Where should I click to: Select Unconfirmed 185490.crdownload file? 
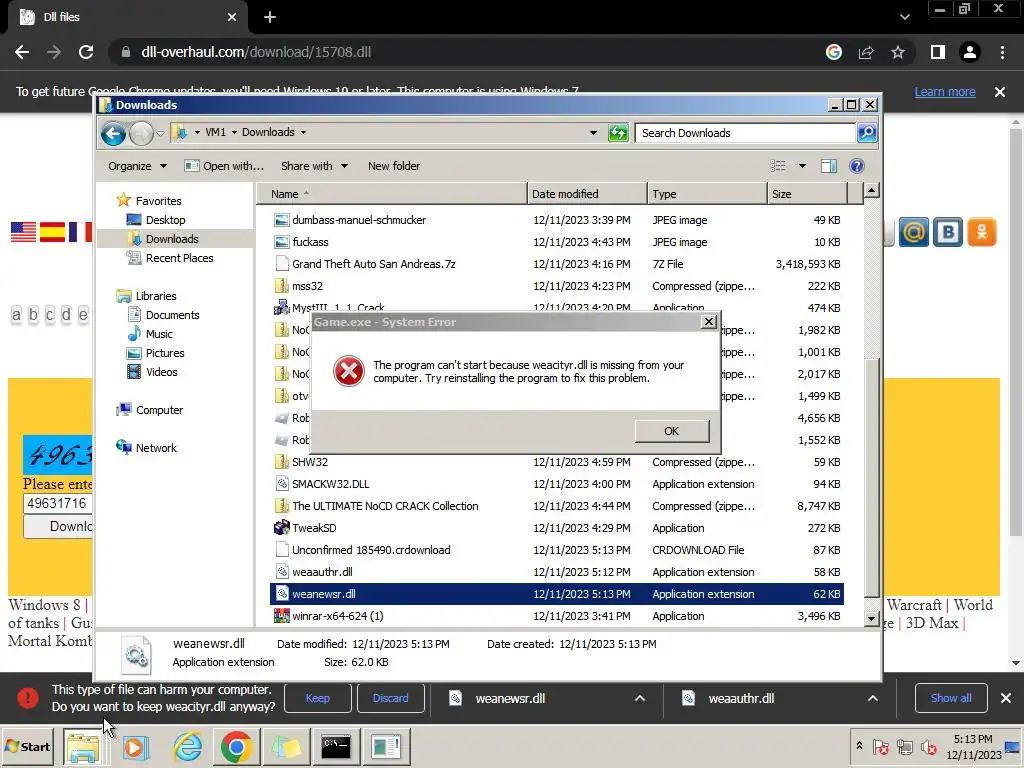point(556,550)
